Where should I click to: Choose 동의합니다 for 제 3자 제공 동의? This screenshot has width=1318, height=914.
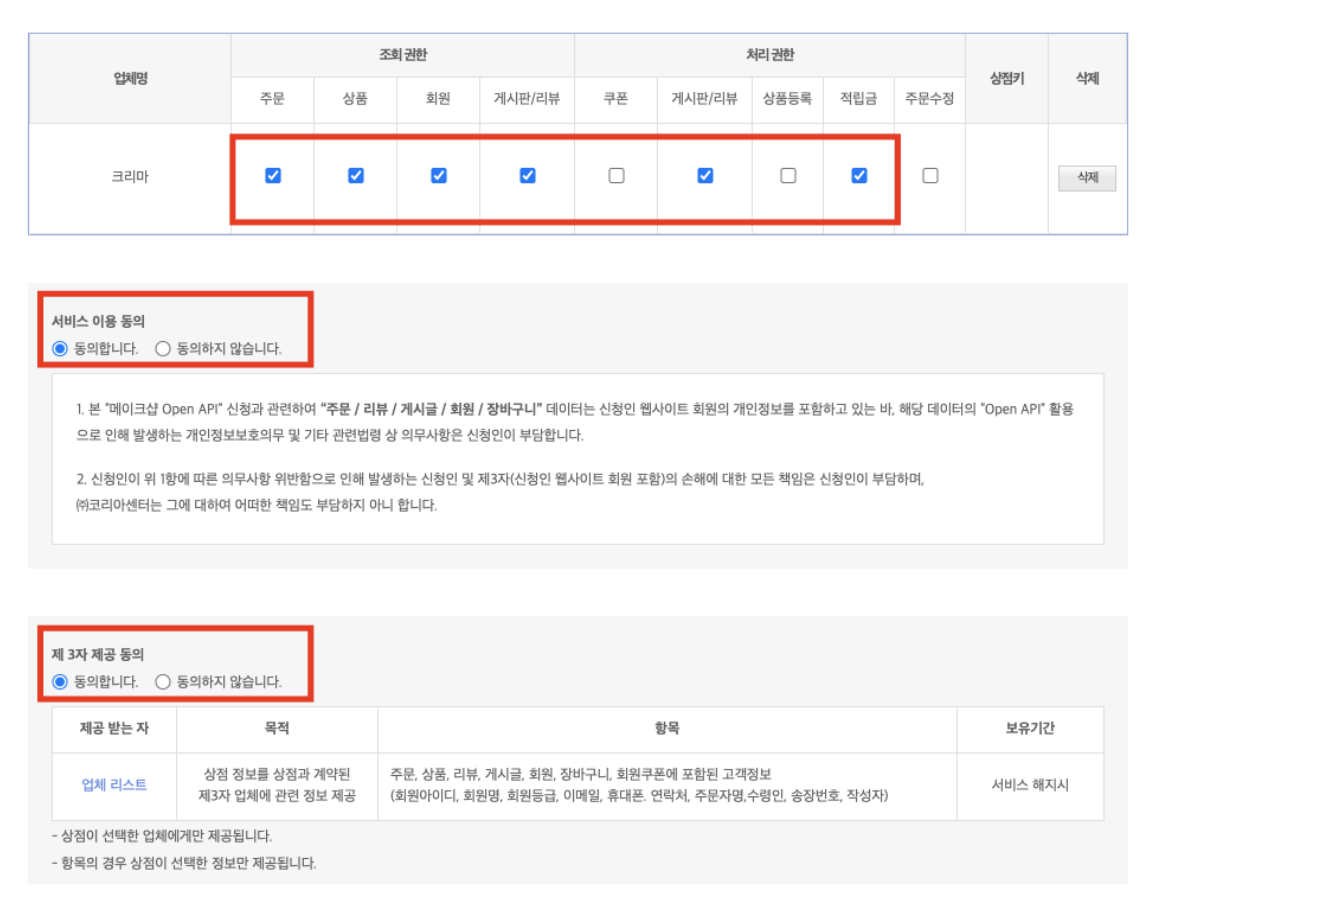click(60, 682)
